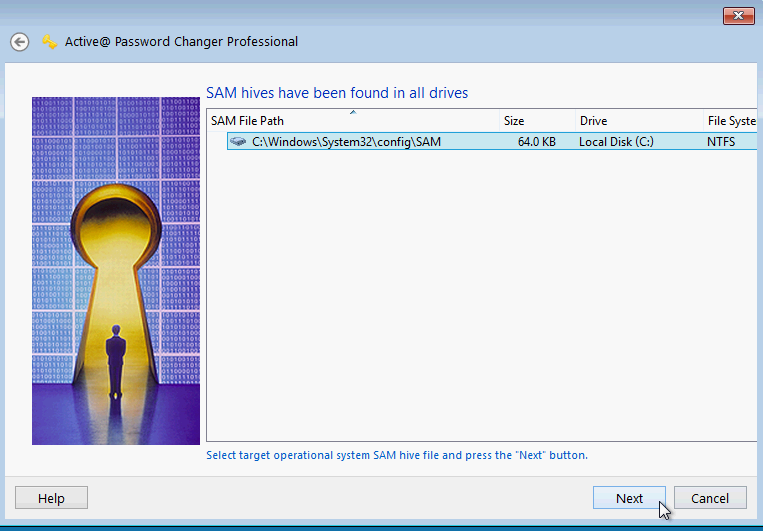Viewport: 763px width, 531px height.
Task: Click the Active@ Password Changer Professional title
Action: pos(181,42)
